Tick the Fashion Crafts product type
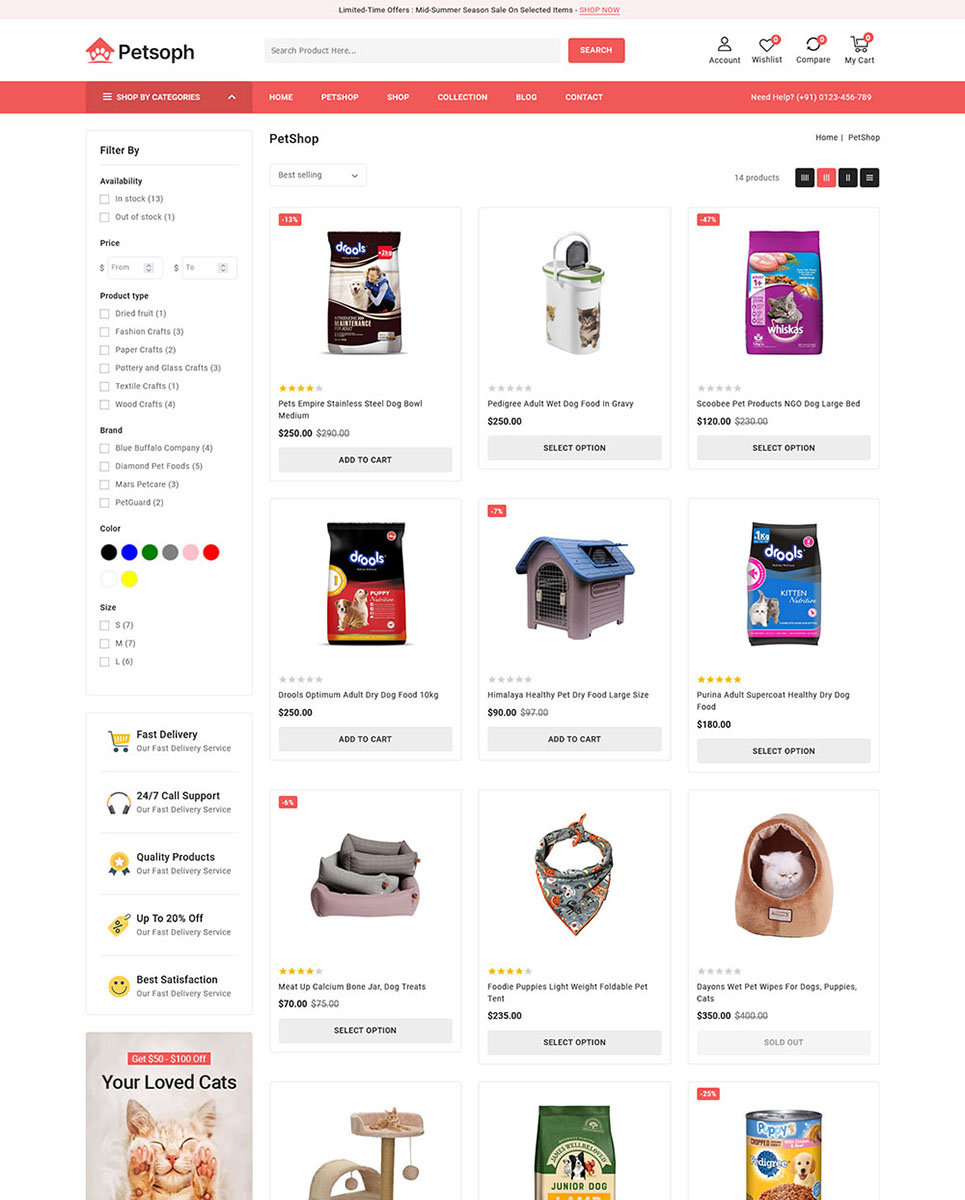Screen dimensions: 965x1200 [104, 331]
